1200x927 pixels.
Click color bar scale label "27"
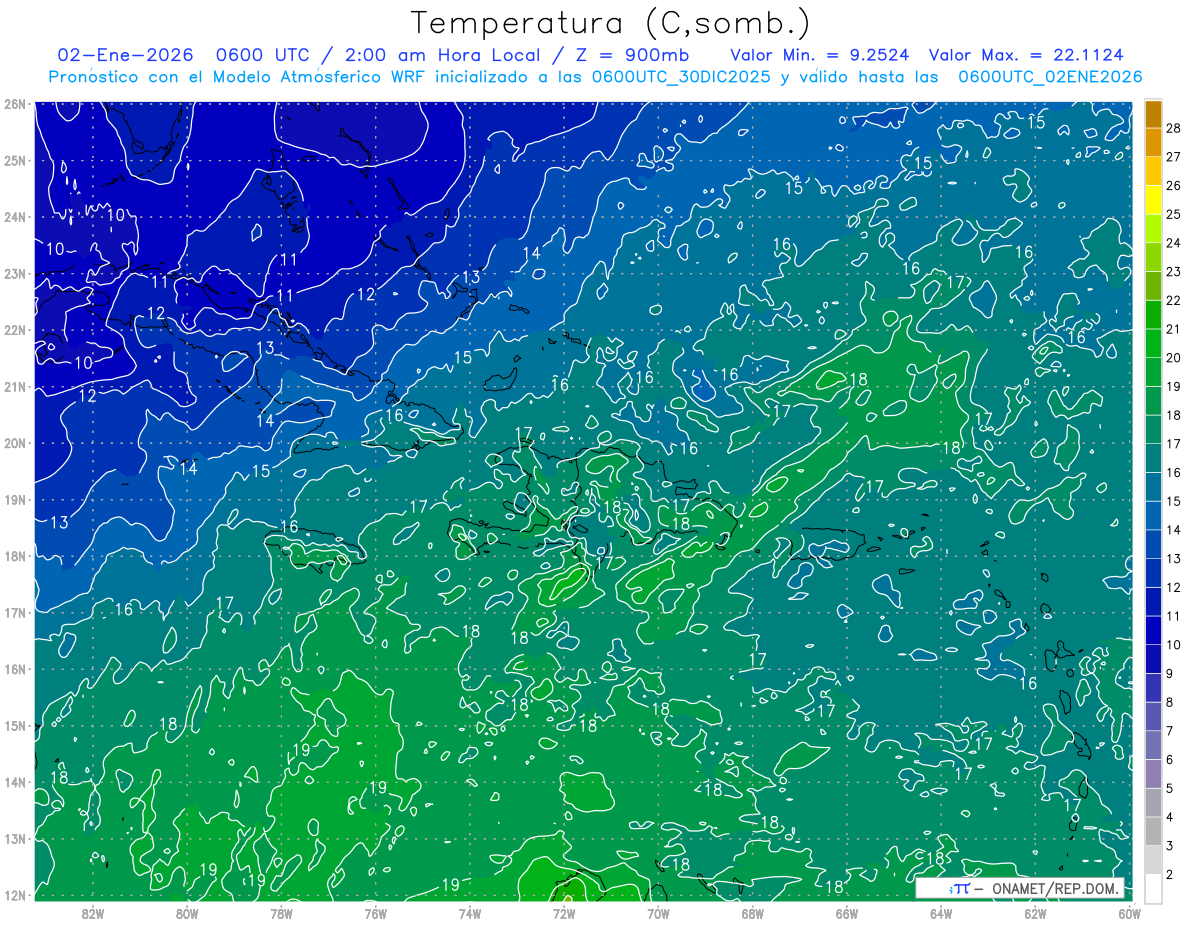1173,156
